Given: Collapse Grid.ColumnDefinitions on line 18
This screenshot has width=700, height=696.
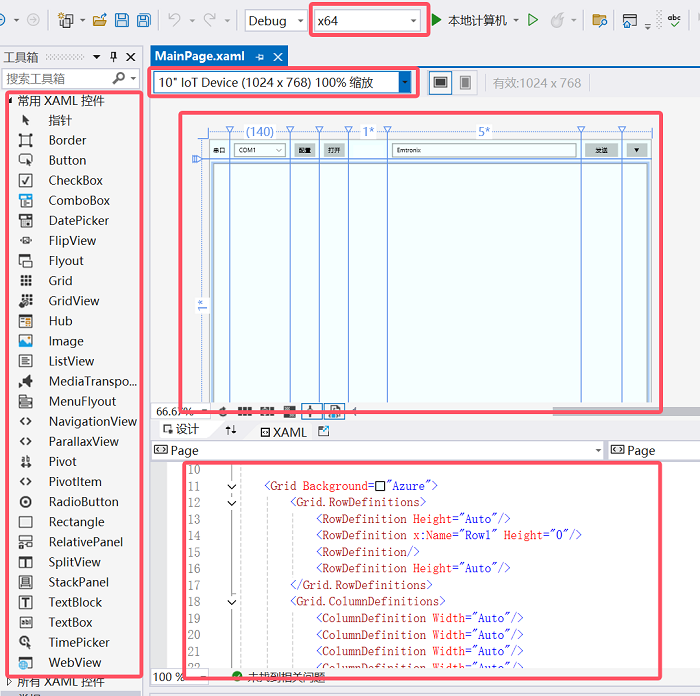Looking at the screenshot, I should pos(232,602).
